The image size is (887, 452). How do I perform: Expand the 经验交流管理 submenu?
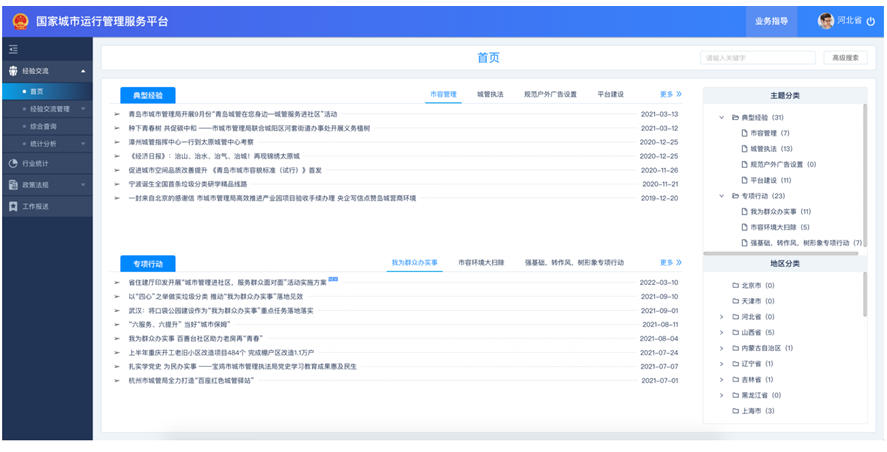point(83,109)
